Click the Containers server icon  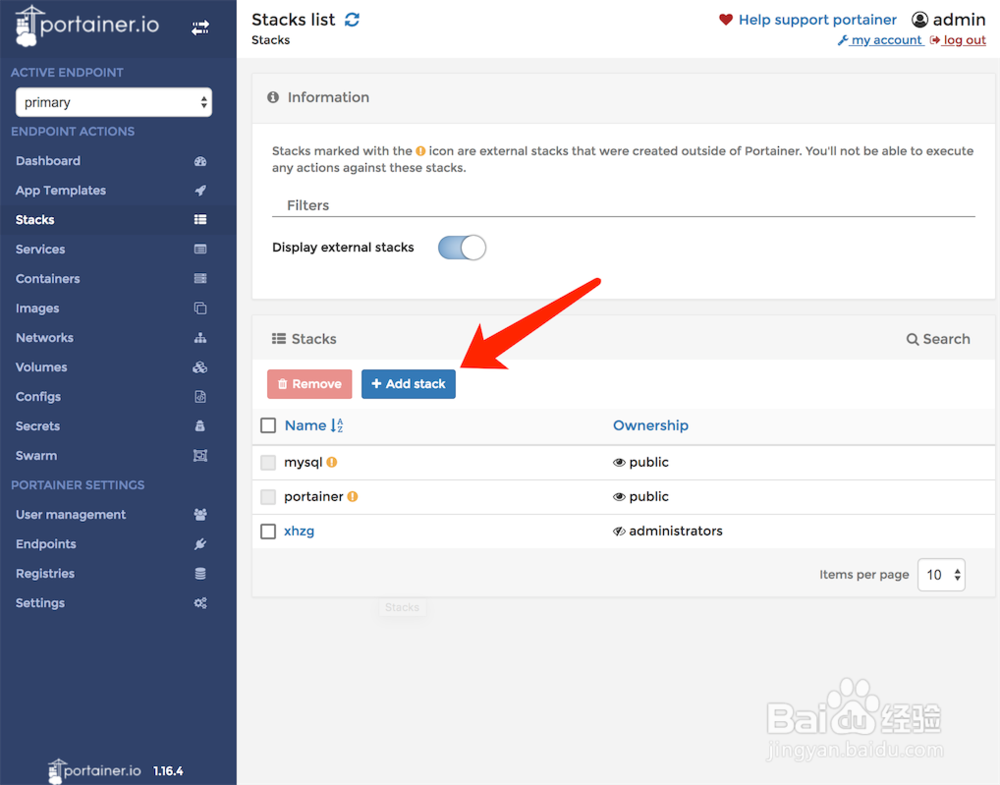(x=200, y=279)
